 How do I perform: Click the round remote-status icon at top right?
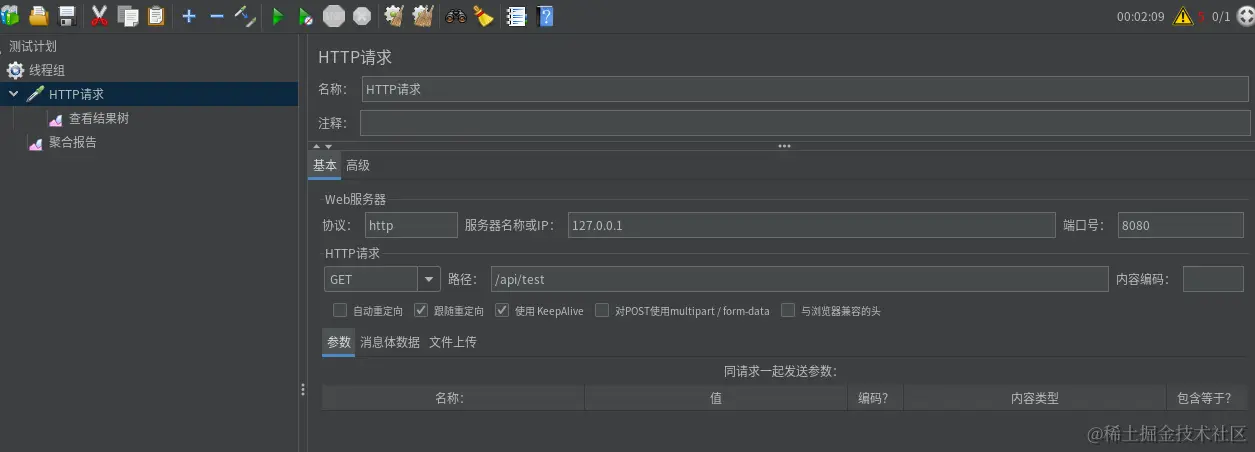1245,16
